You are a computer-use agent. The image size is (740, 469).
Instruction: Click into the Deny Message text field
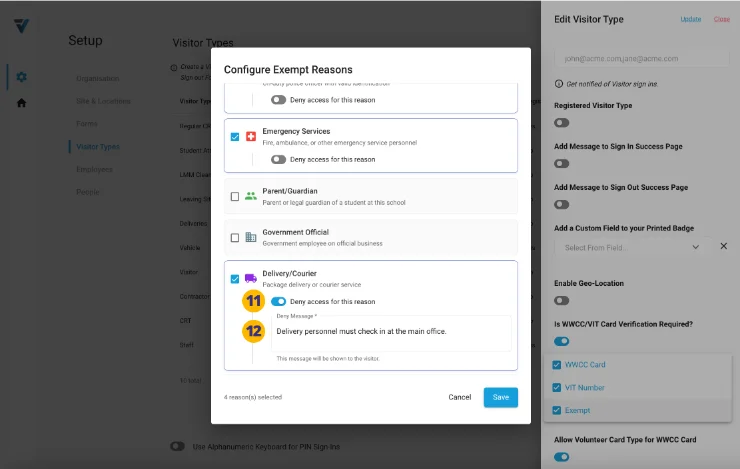point(390,331)
